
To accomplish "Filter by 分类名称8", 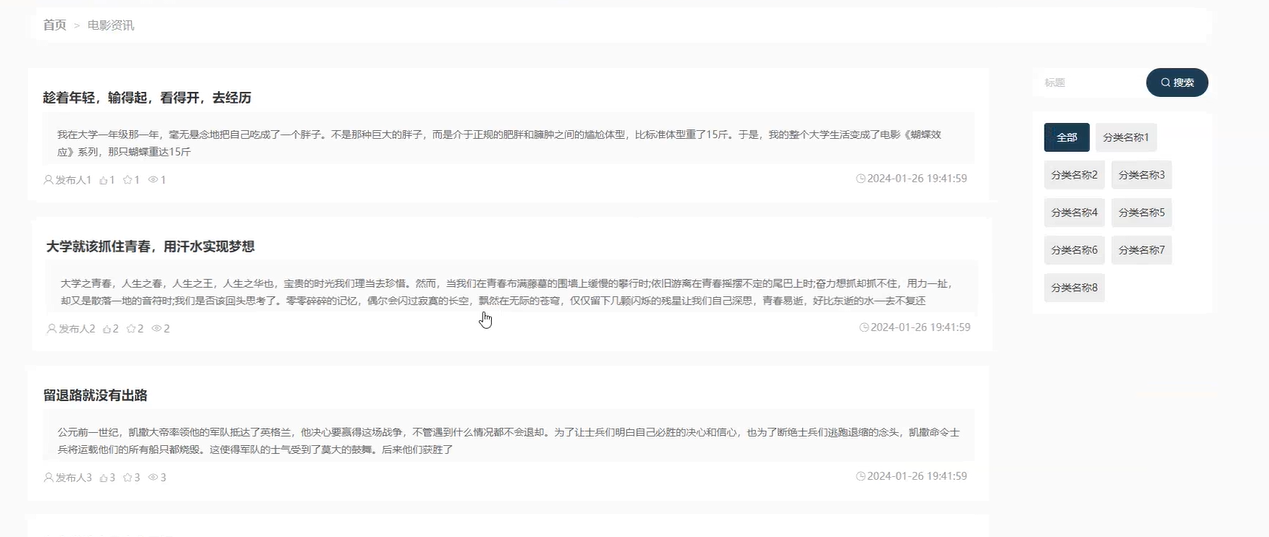I will (x=1074, y=288).
